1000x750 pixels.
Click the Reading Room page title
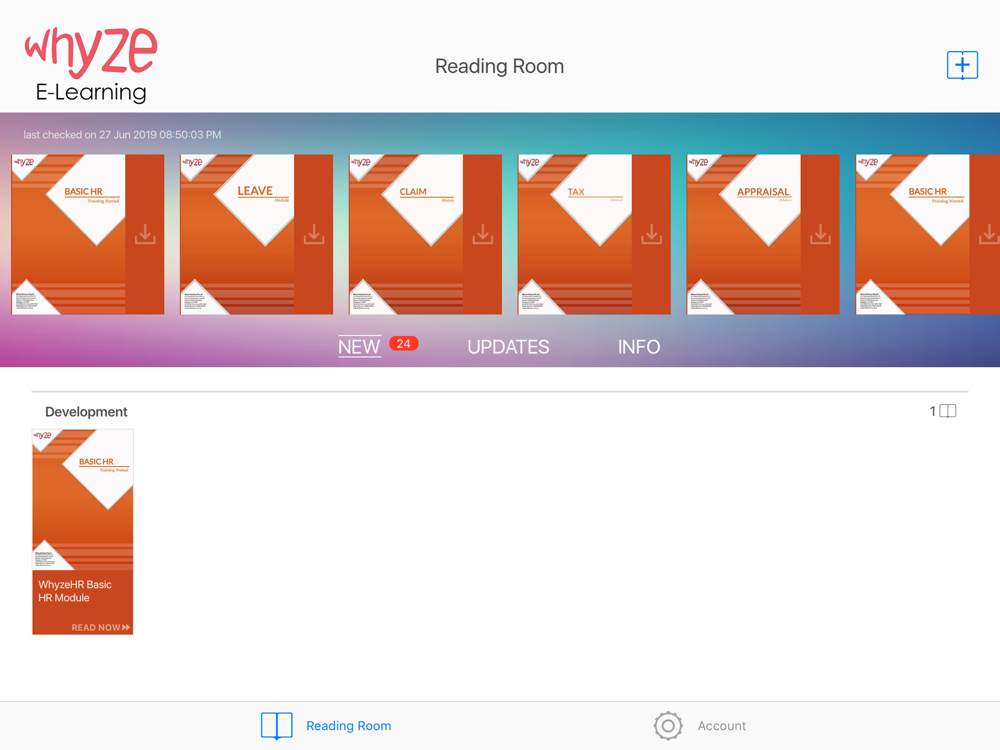(499, 66)
